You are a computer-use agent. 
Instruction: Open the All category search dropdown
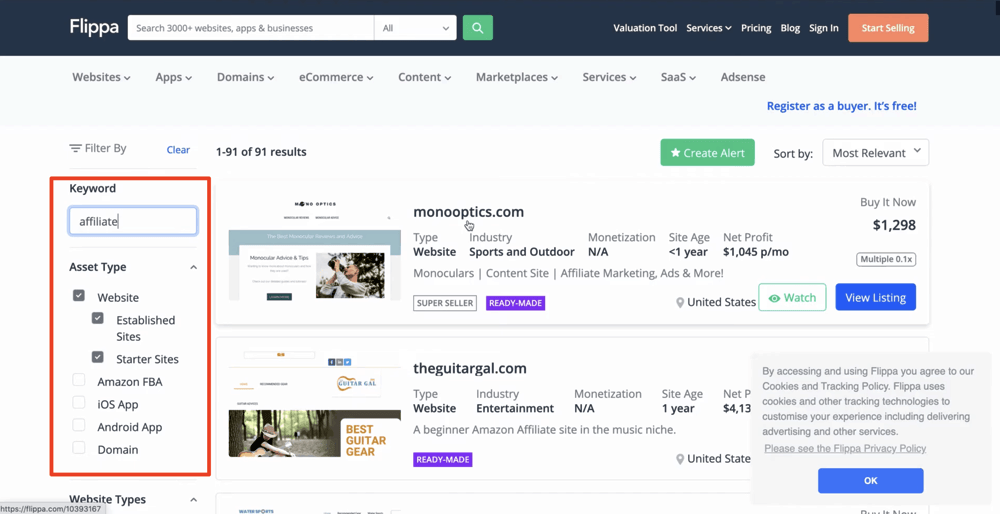click(x=415, y=28)
